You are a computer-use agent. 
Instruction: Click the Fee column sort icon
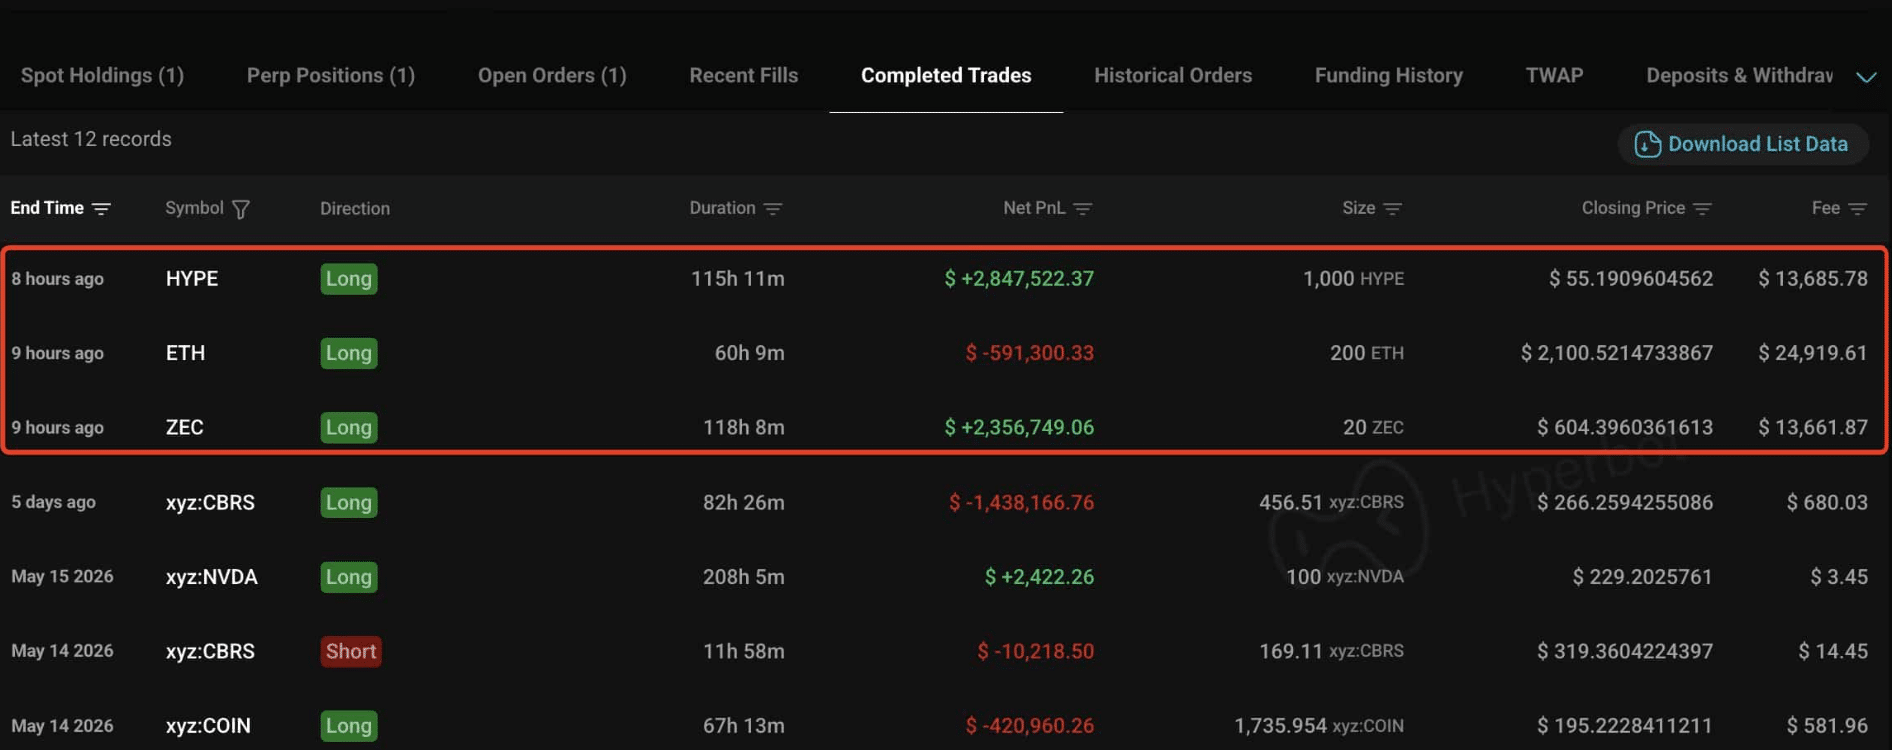(1858, 209)
